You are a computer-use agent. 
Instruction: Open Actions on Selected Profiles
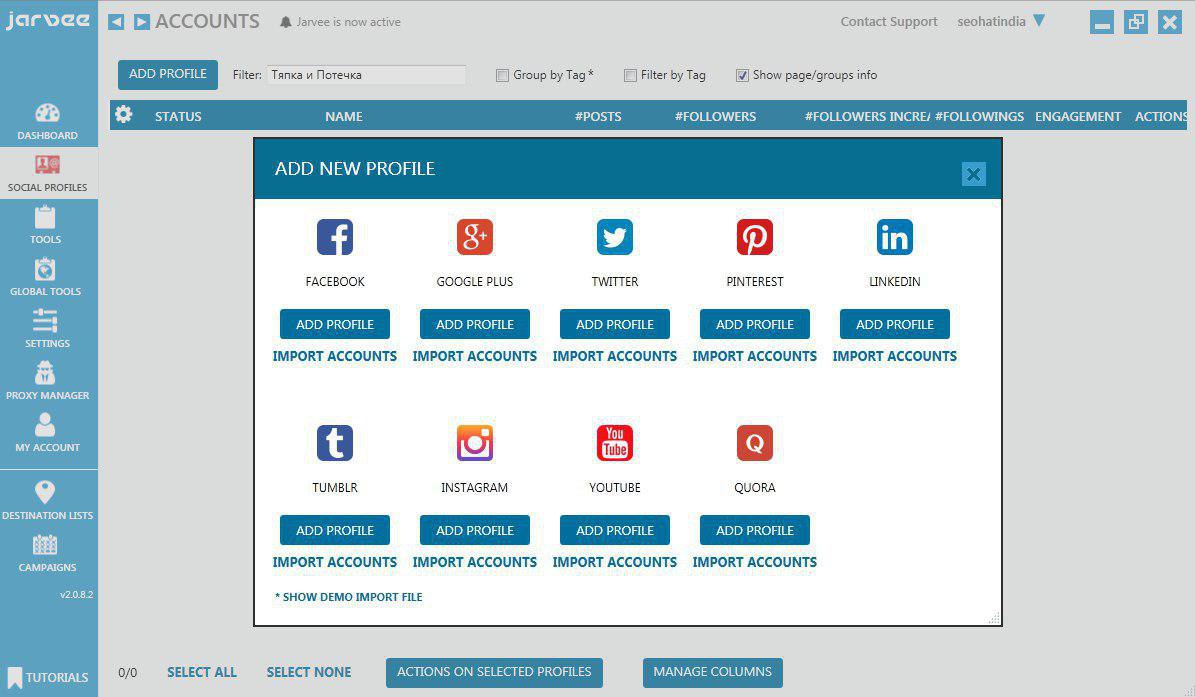tap(494, 673)
